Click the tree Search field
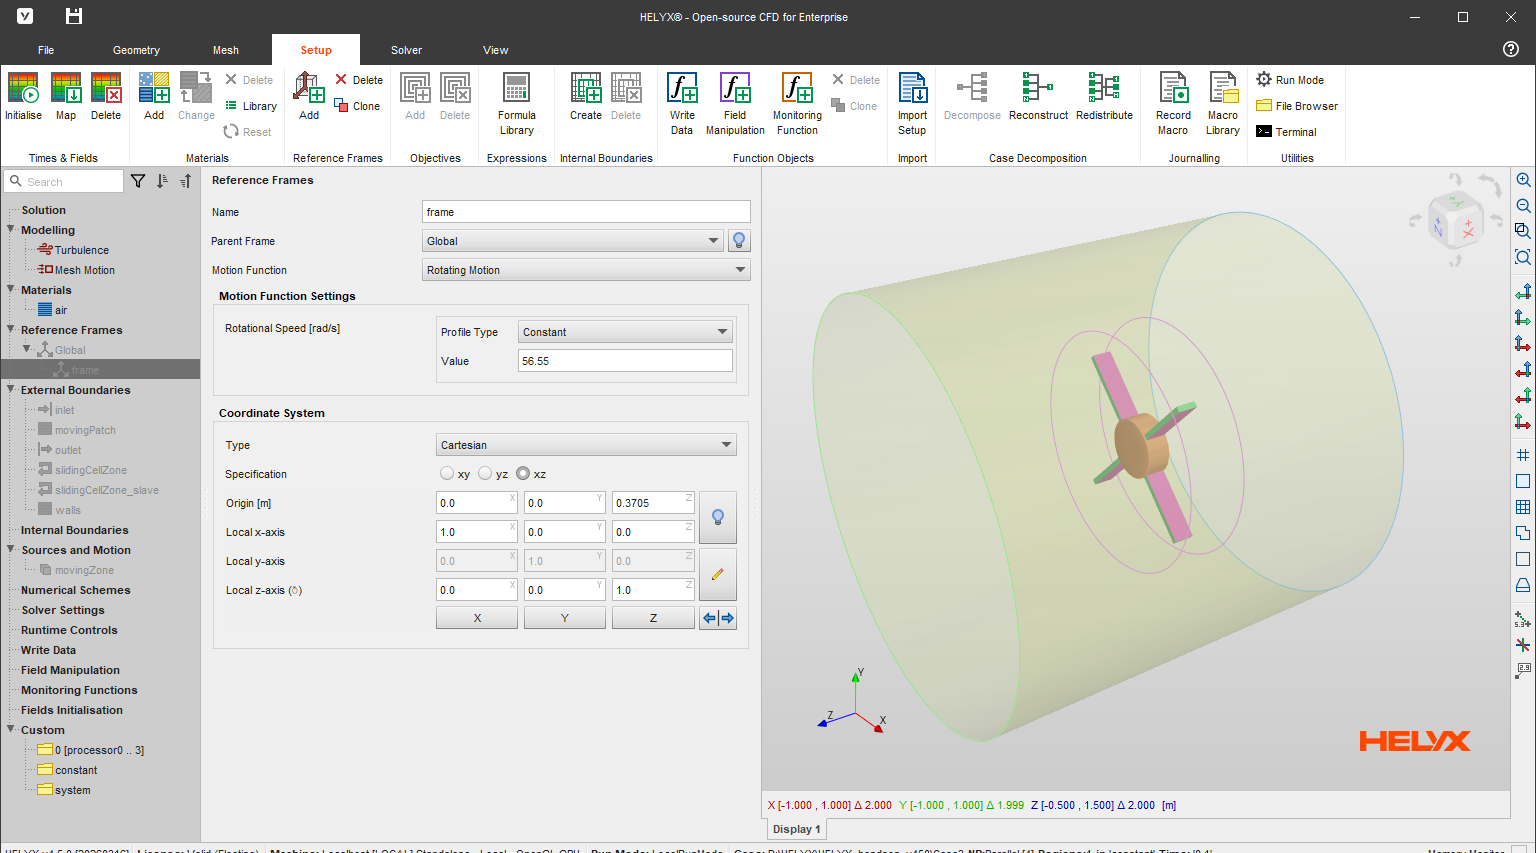1536x853 pixels. point(64,181)
